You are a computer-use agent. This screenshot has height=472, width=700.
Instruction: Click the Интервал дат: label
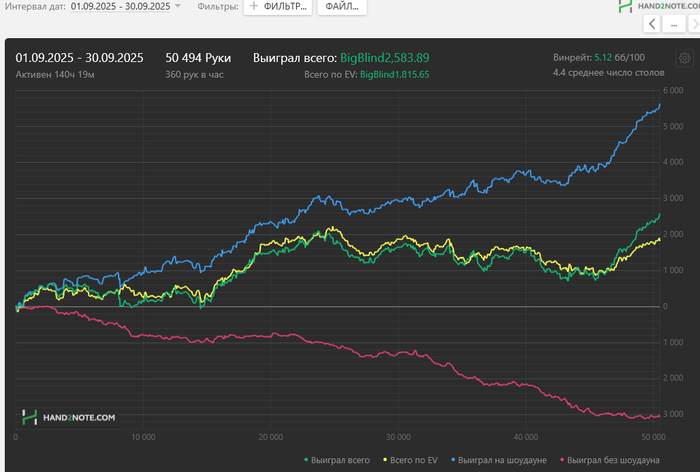click(35, 7)
